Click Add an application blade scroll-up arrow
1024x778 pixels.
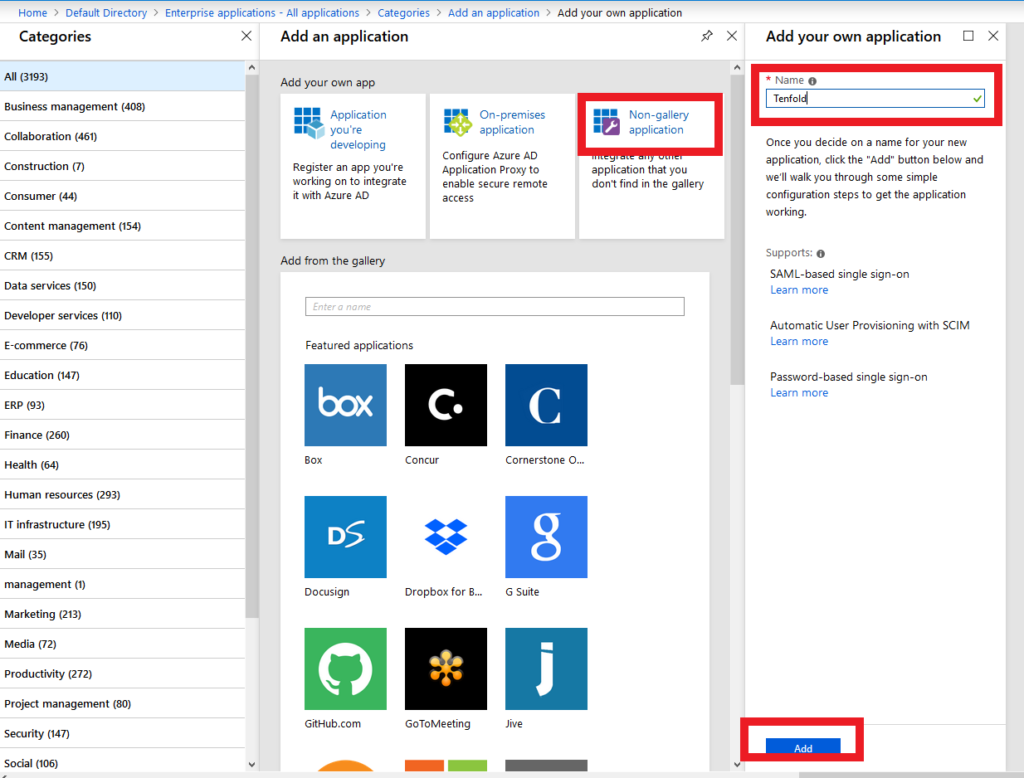coord(737,67)
